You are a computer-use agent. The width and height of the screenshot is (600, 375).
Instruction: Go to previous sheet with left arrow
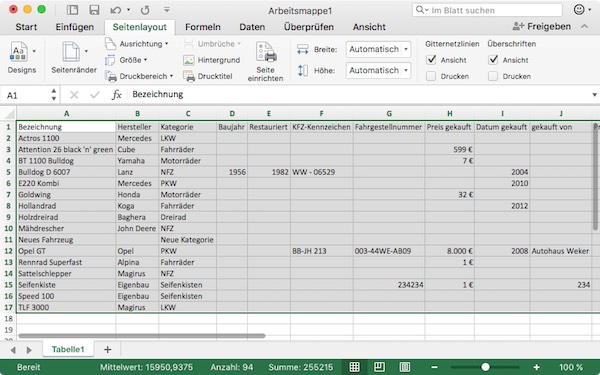click(13, 350)
